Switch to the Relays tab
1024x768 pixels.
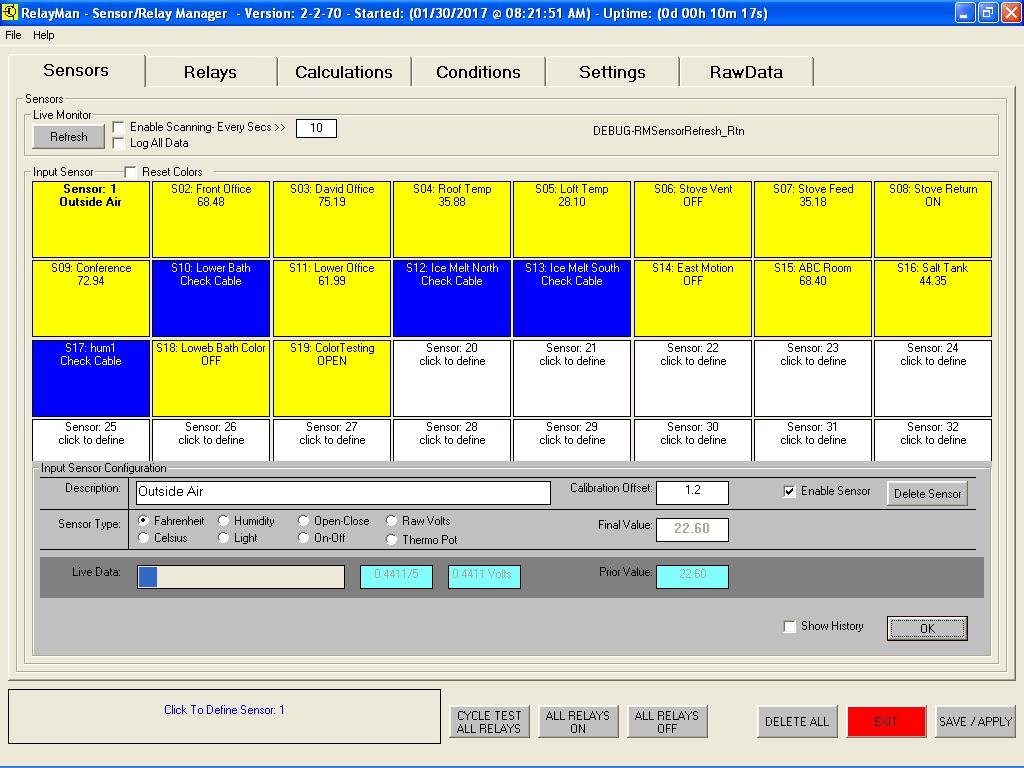click(x=210, y=72)
